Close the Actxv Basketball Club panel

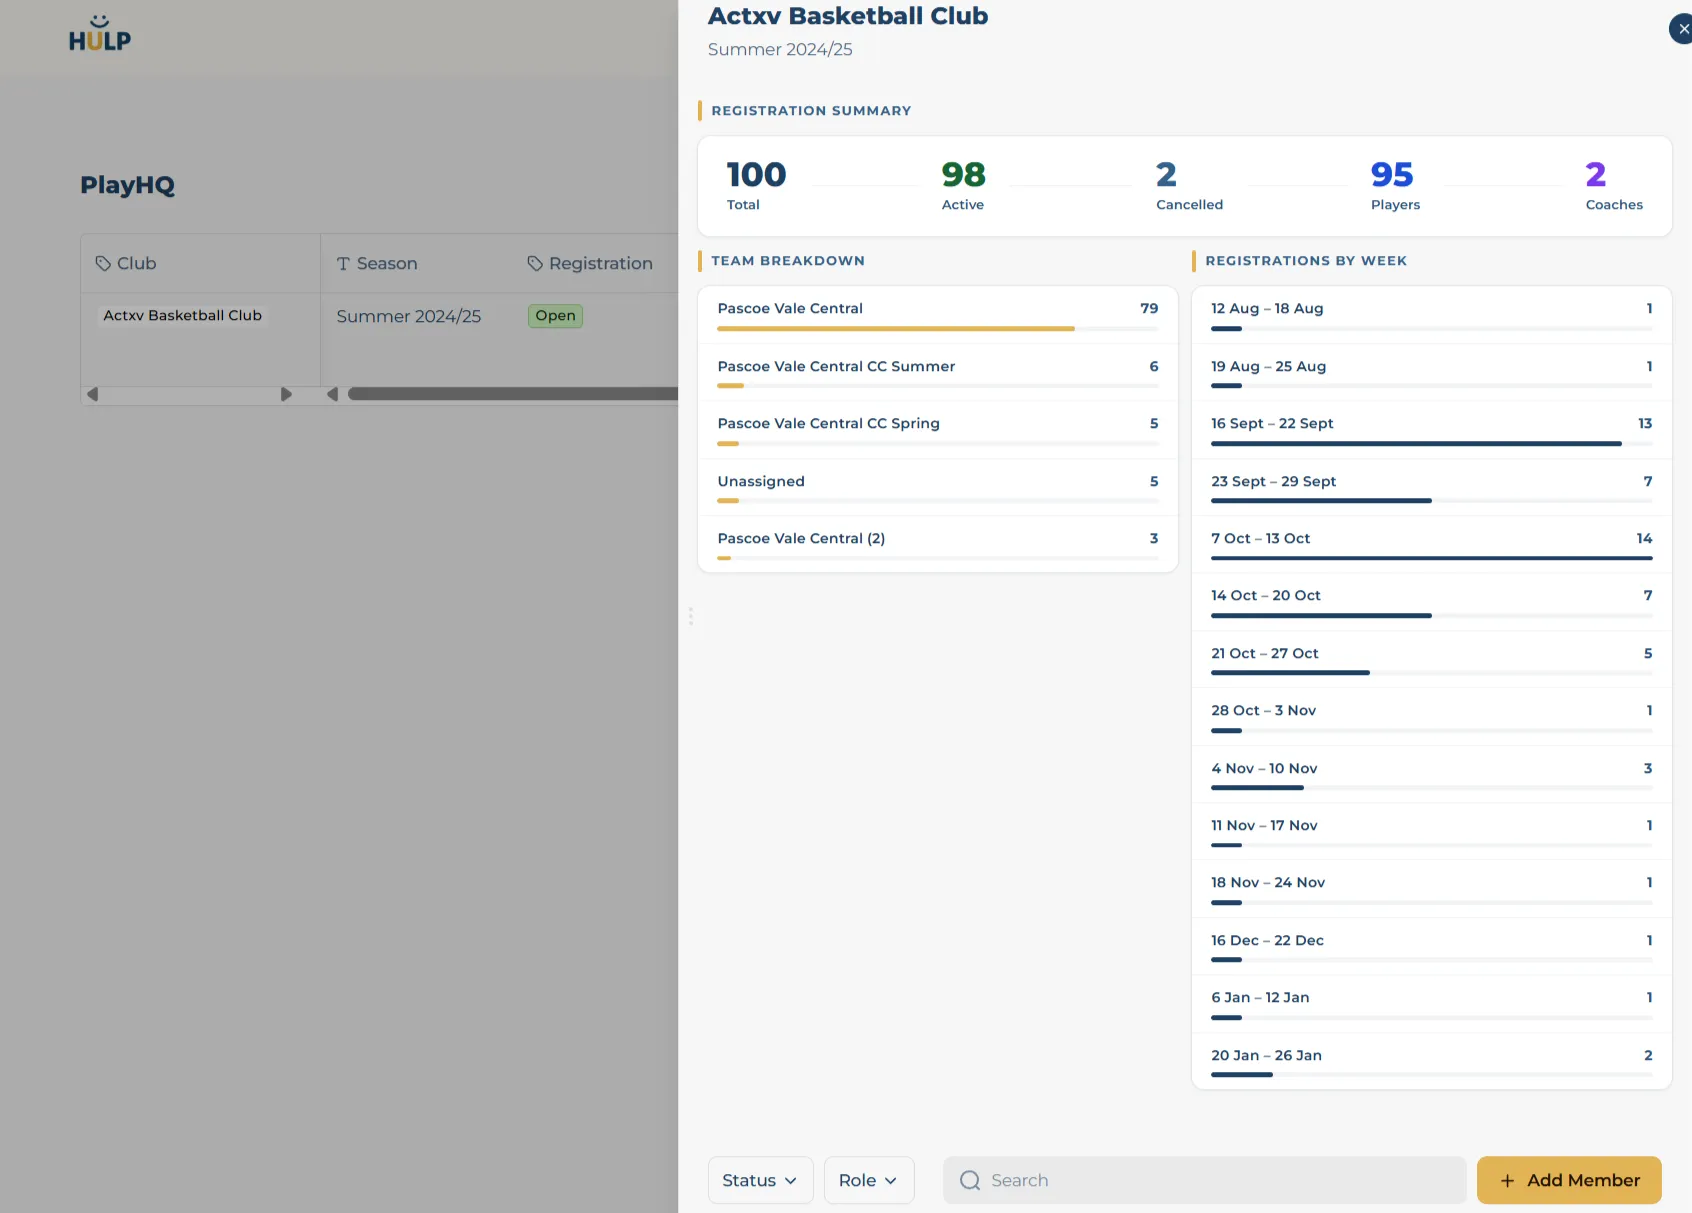click(x=1682, y=29)
